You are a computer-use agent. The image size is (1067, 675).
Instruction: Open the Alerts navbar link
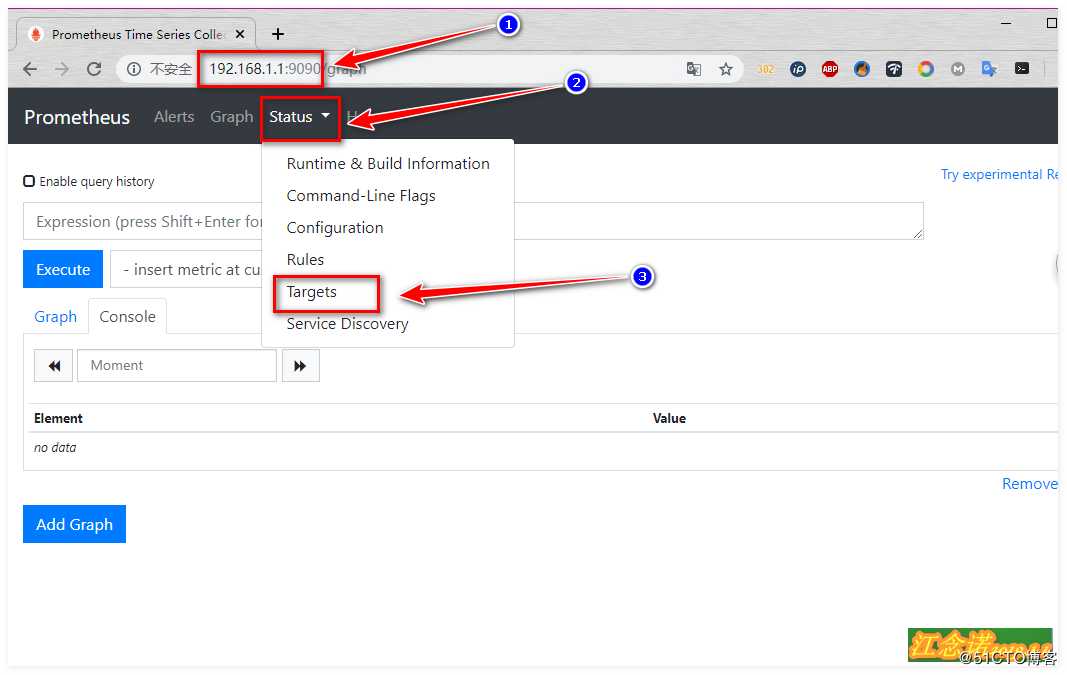pyautogui.click(x=174, y=117)
